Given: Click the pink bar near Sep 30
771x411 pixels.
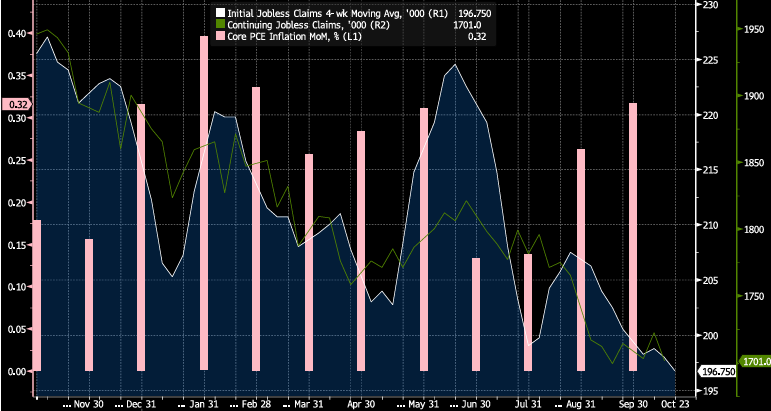Looking at the screenshot, I should tap(633, 237).
